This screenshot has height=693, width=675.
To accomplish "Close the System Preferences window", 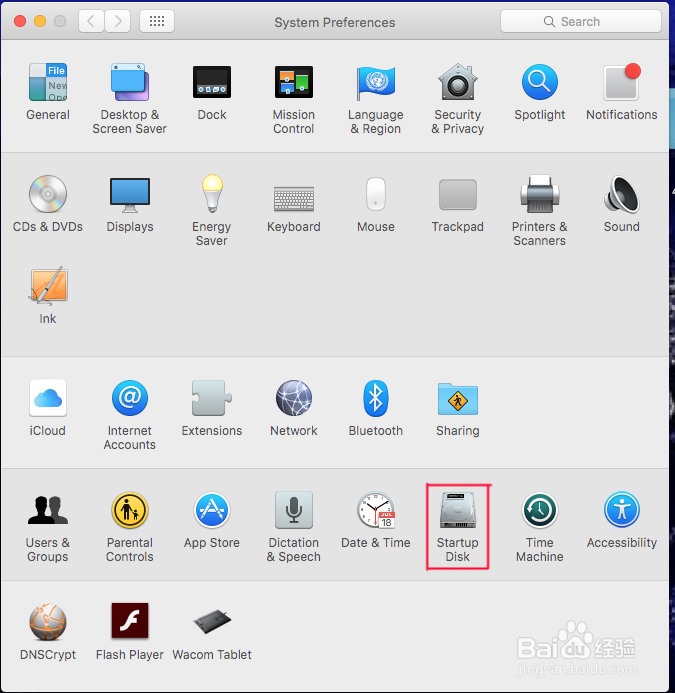I will click(20, 21).
